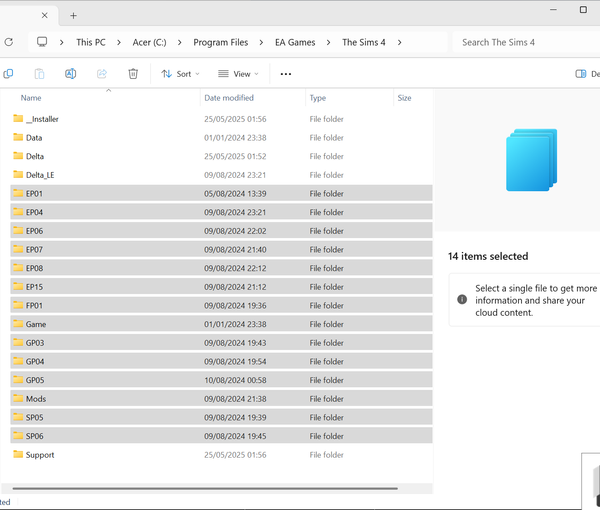Go to EA Games in breadcrumb
600x510 pixels.
[x=295, y=42]
